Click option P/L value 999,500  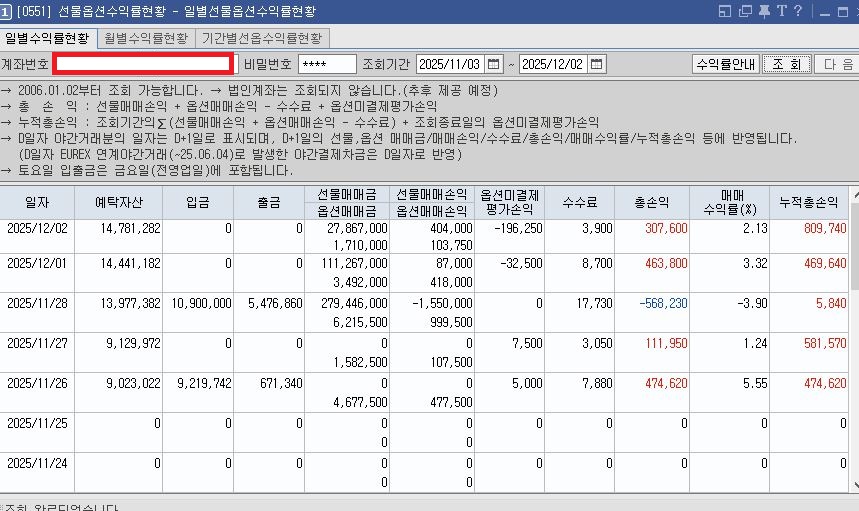pyautogui.click(x=451, y=323)
